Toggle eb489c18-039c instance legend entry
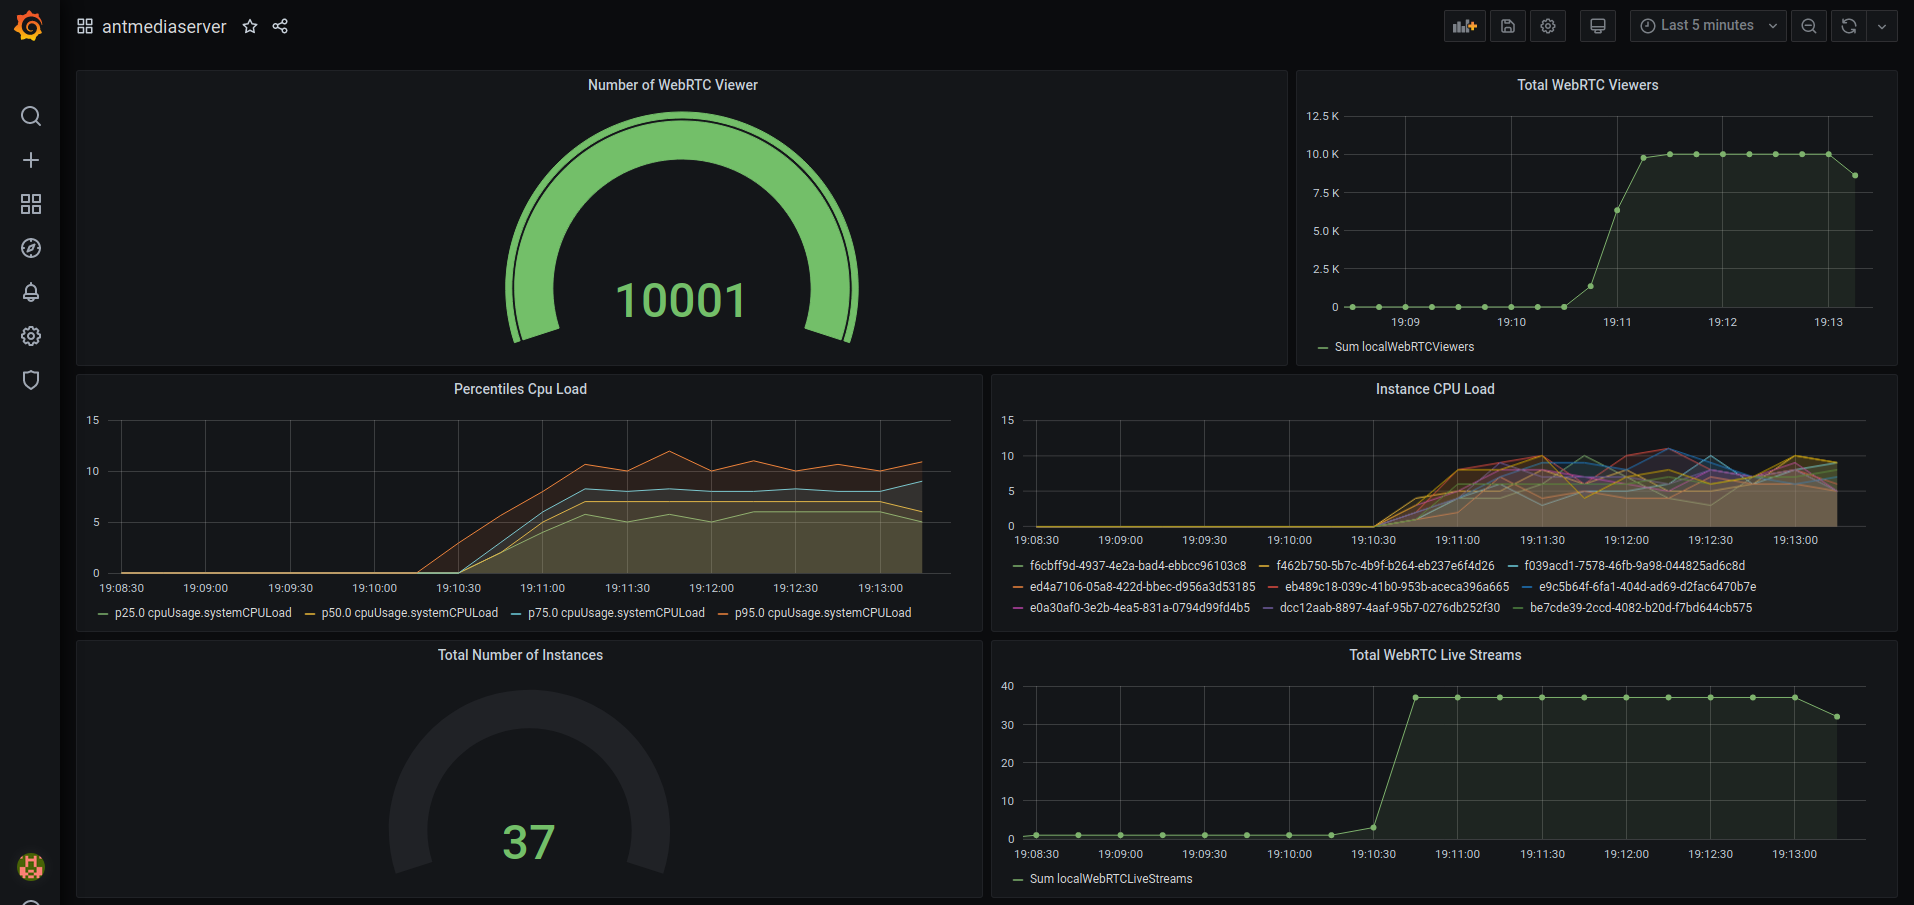Screen dimensions: 1914x905 1397,587
